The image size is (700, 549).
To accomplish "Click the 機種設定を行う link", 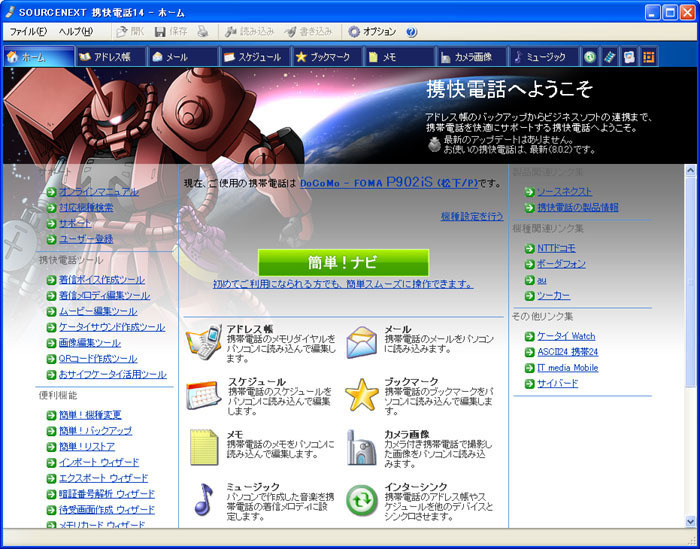I will (472, 216).
